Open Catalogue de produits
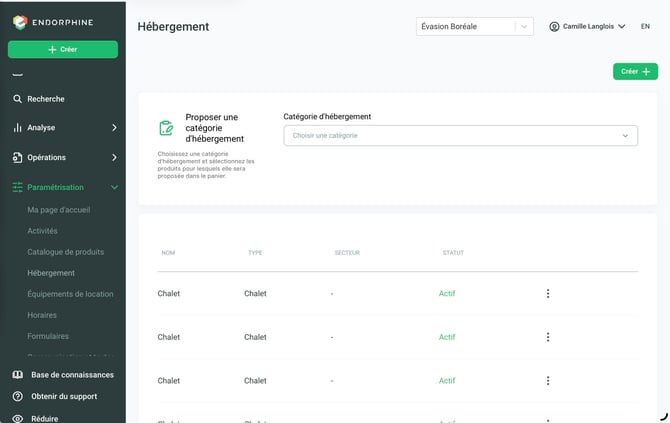Viewport: 670px width, 423px height. click(65, 252)
